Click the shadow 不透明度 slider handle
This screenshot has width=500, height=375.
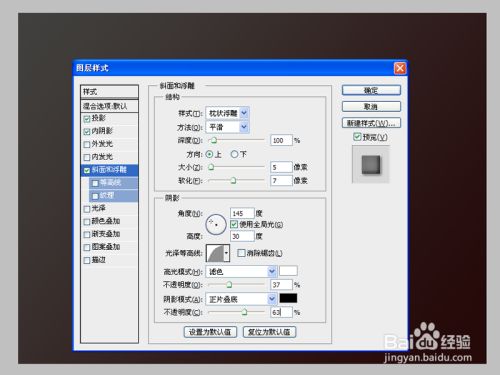pos(244,312)
